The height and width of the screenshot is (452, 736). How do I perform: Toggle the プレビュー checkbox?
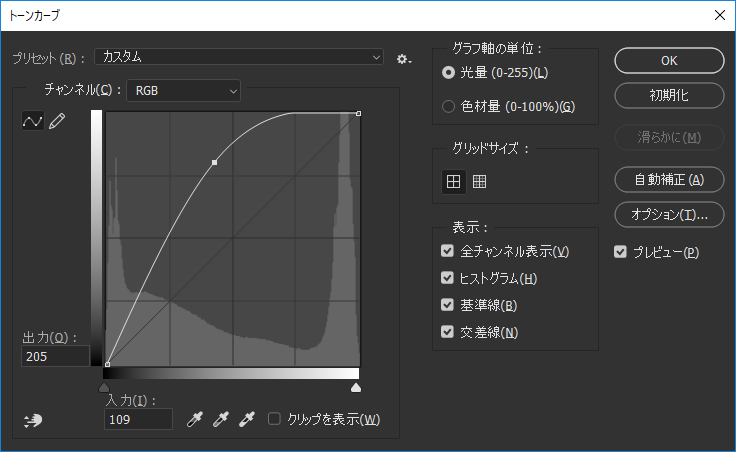620,252
